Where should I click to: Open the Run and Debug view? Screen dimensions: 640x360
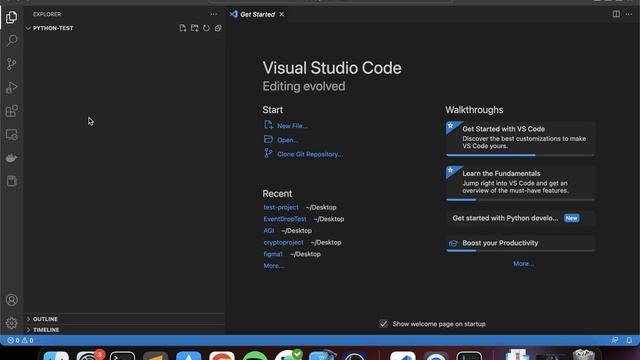coord(11,87)
